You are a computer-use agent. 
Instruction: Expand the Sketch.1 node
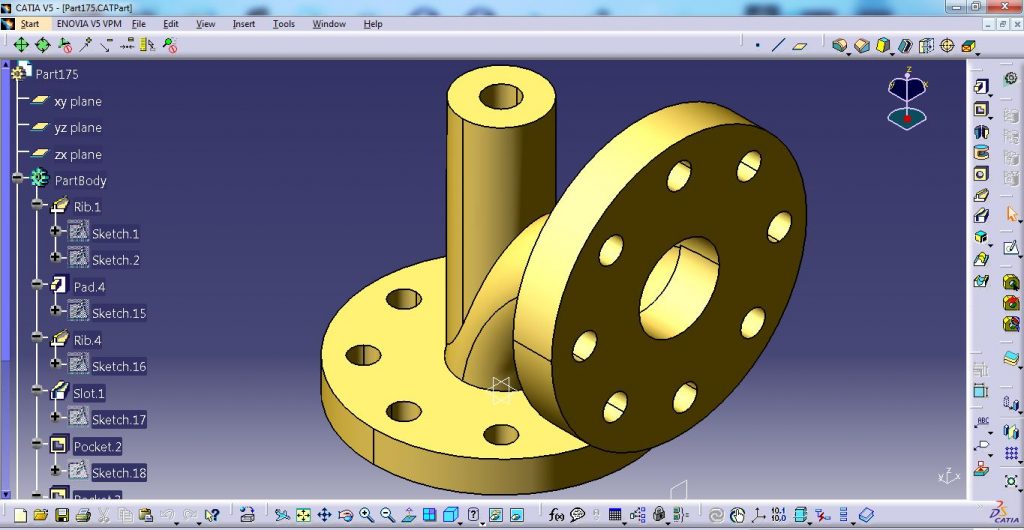coord(56,230)
